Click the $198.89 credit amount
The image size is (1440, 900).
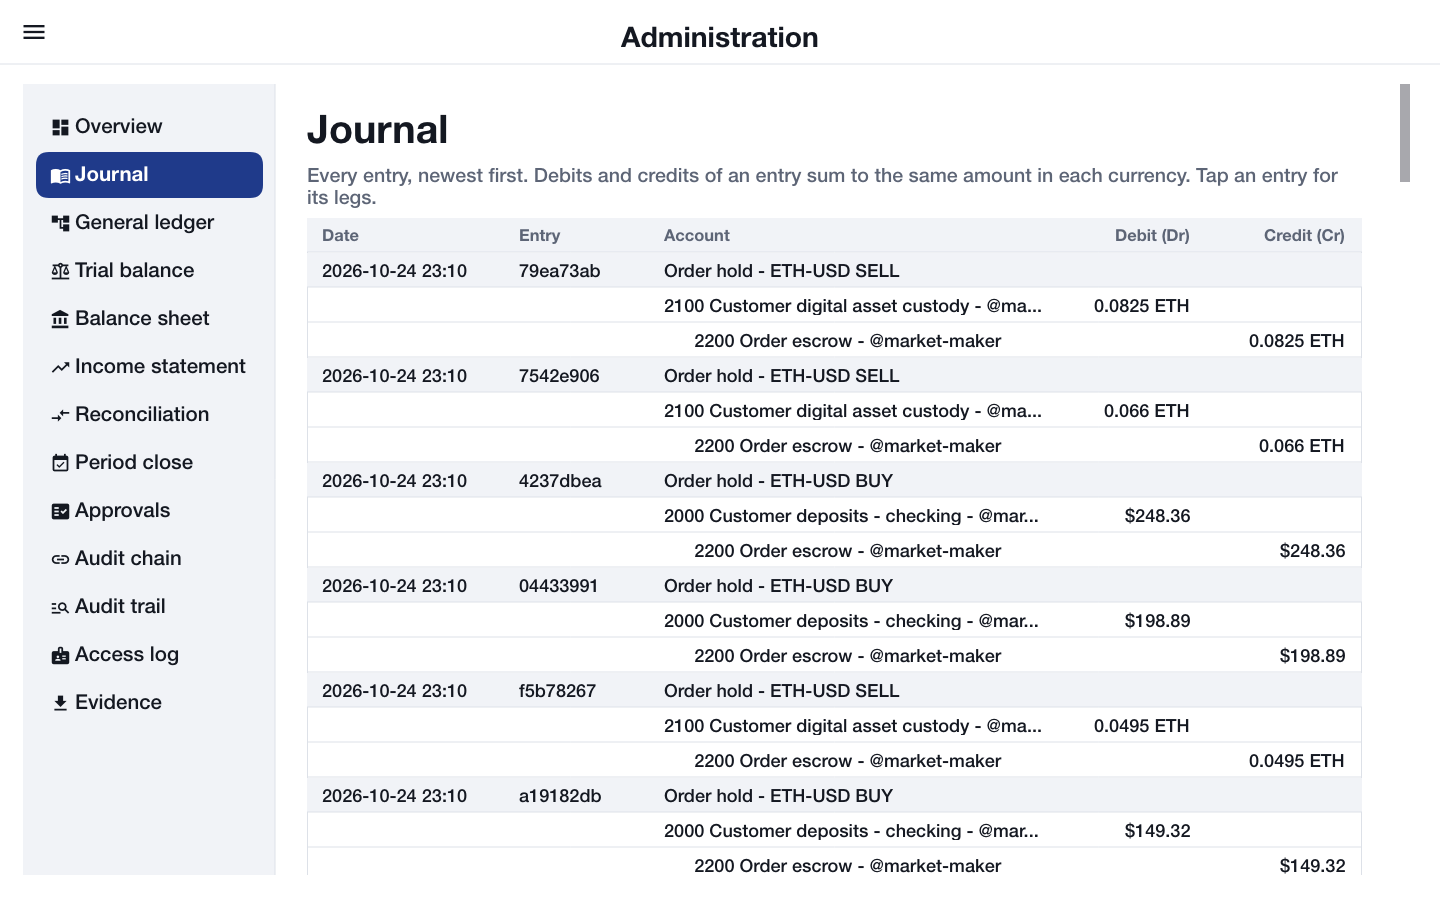[1312, 656]
